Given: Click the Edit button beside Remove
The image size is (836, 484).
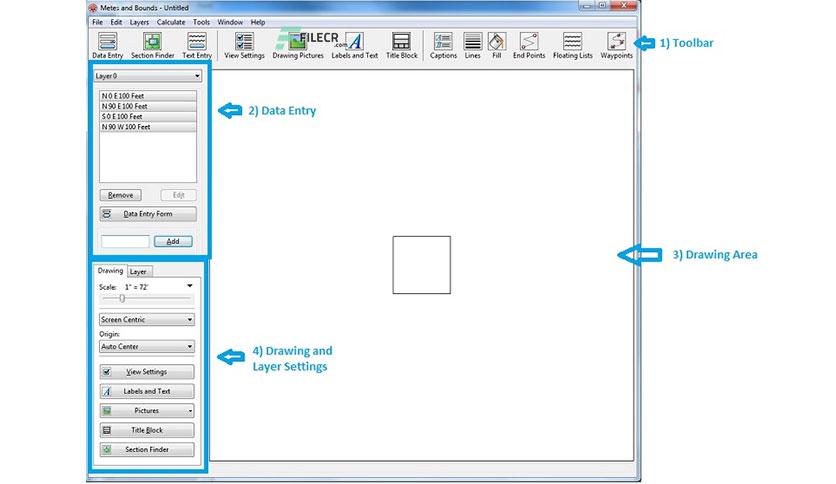Looking at the screenshot, I should coord(179,195).
